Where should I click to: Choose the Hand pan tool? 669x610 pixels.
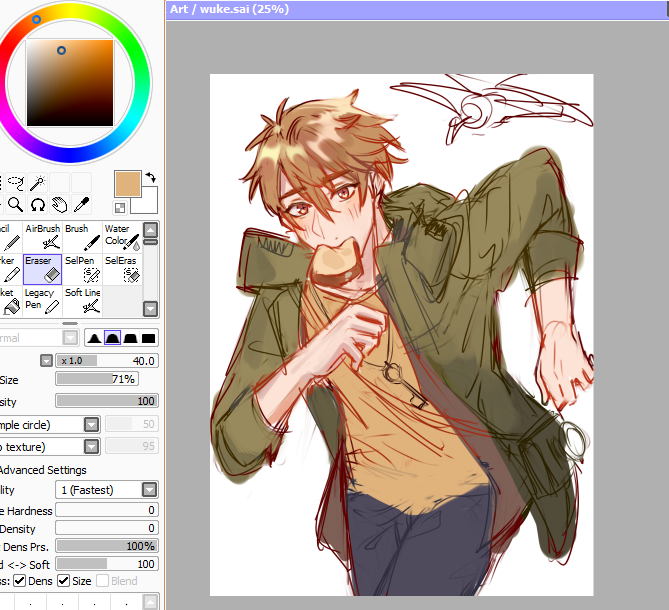tap(59, 205)
